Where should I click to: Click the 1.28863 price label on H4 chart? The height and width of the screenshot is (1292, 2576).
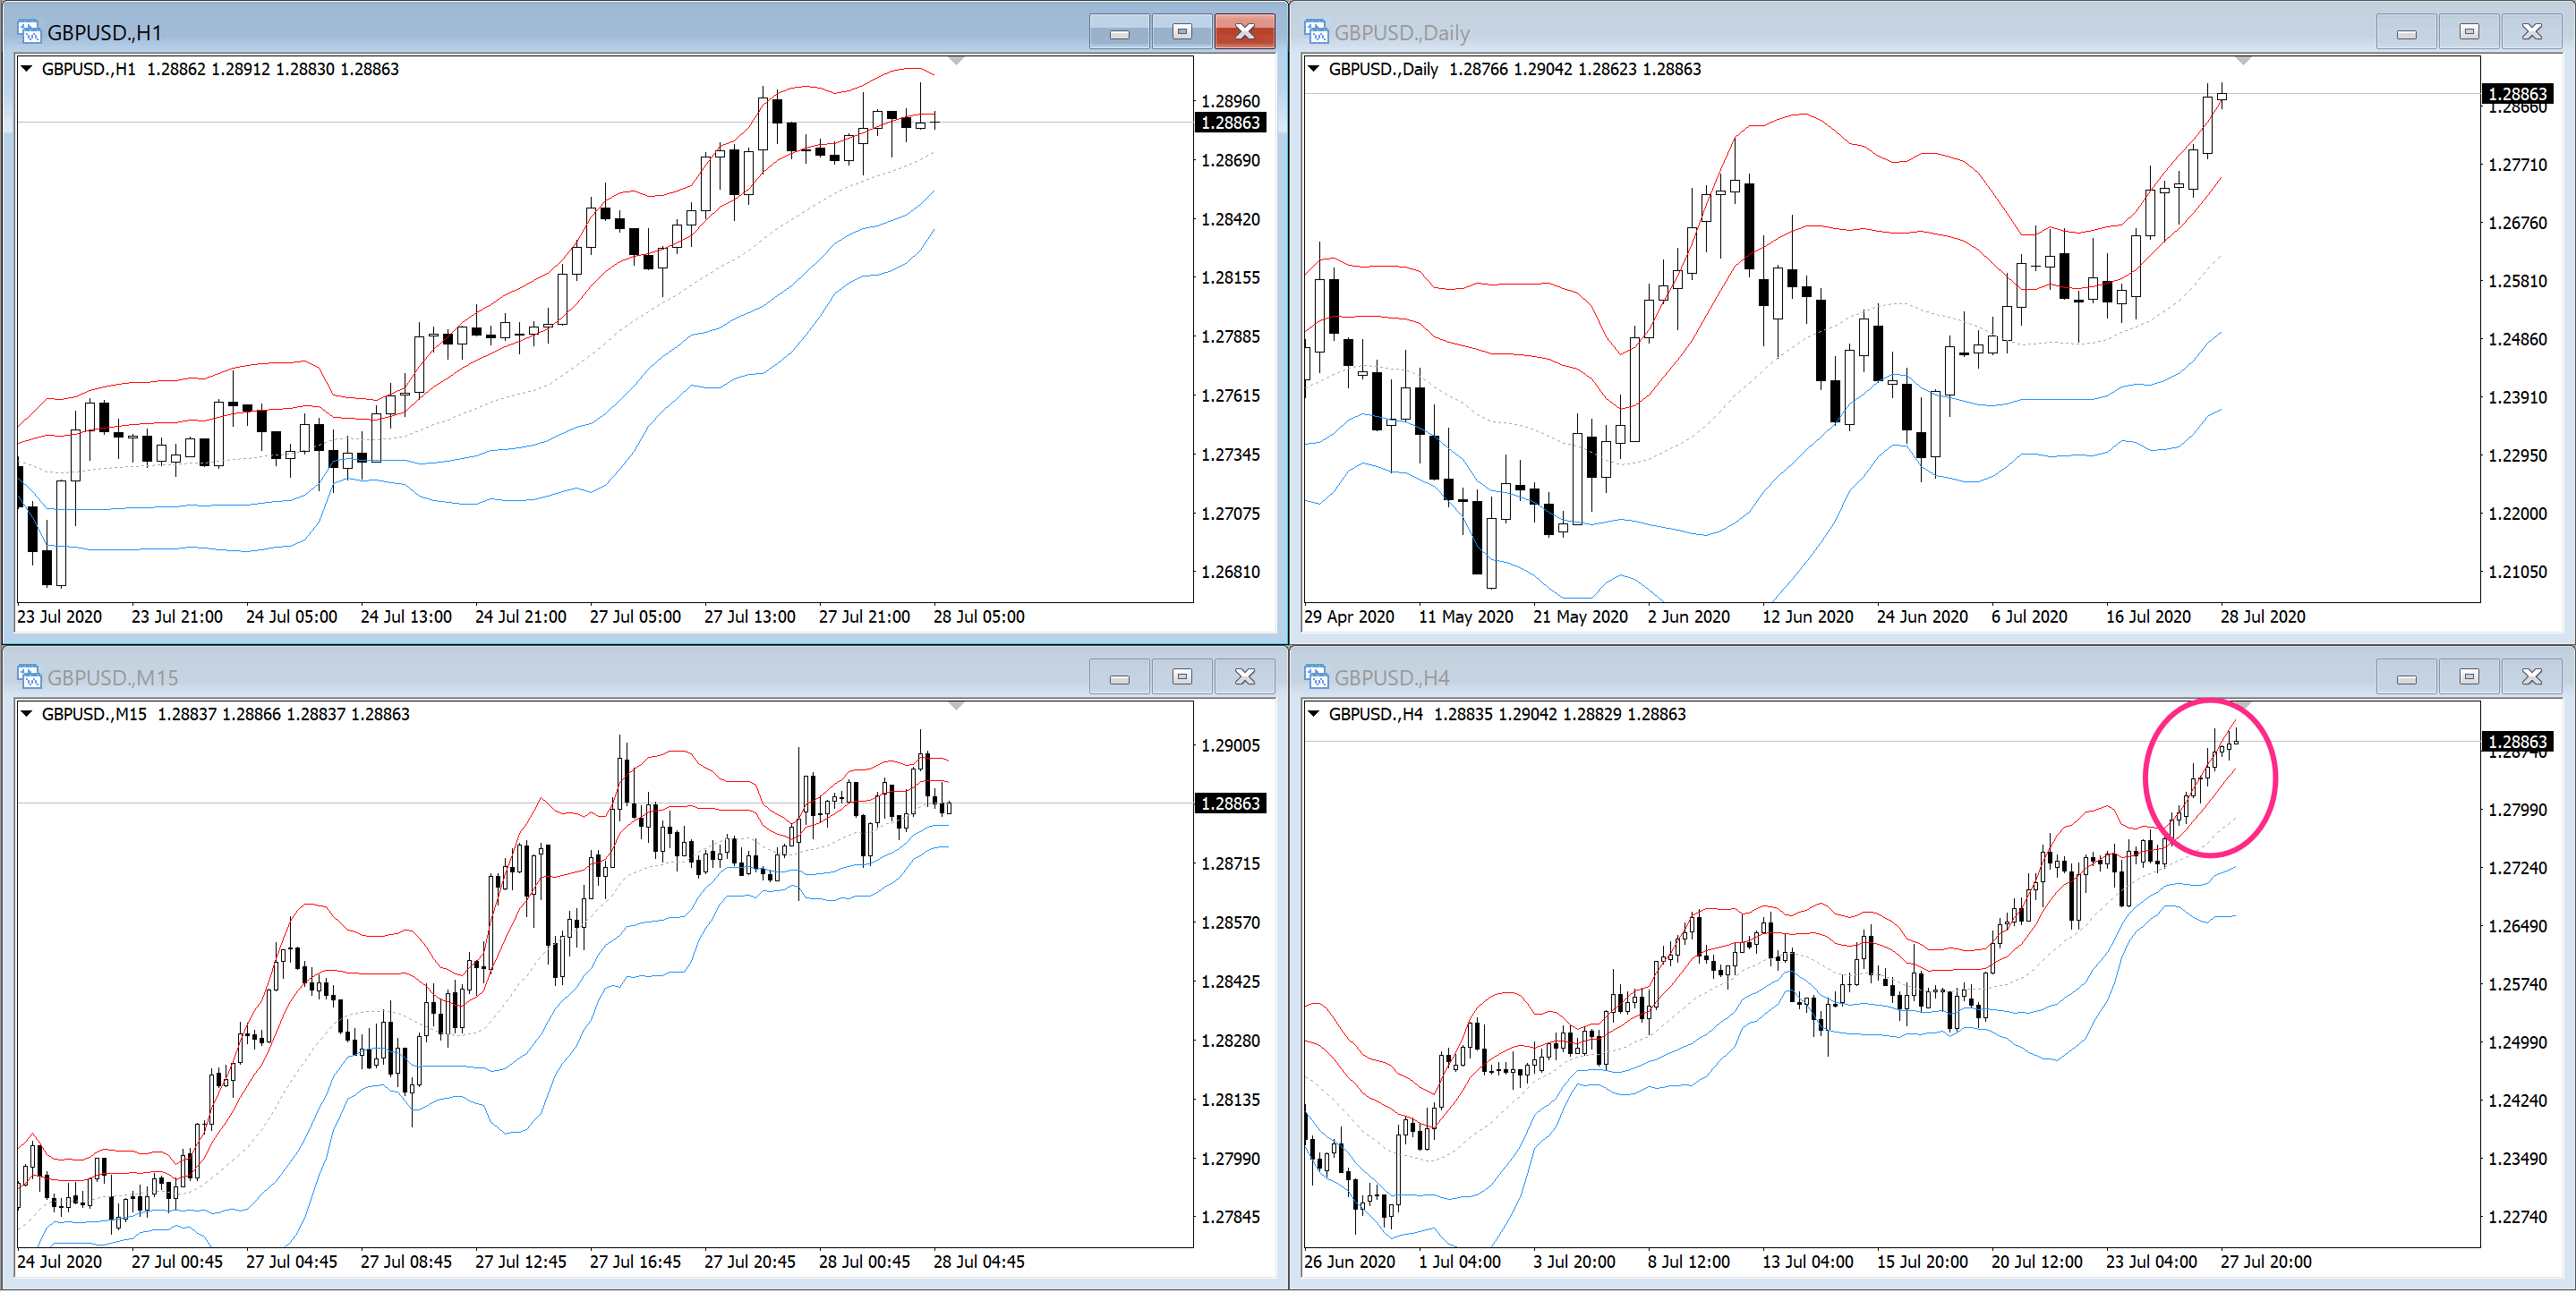pyautogui.click(x=2517, y=742)
